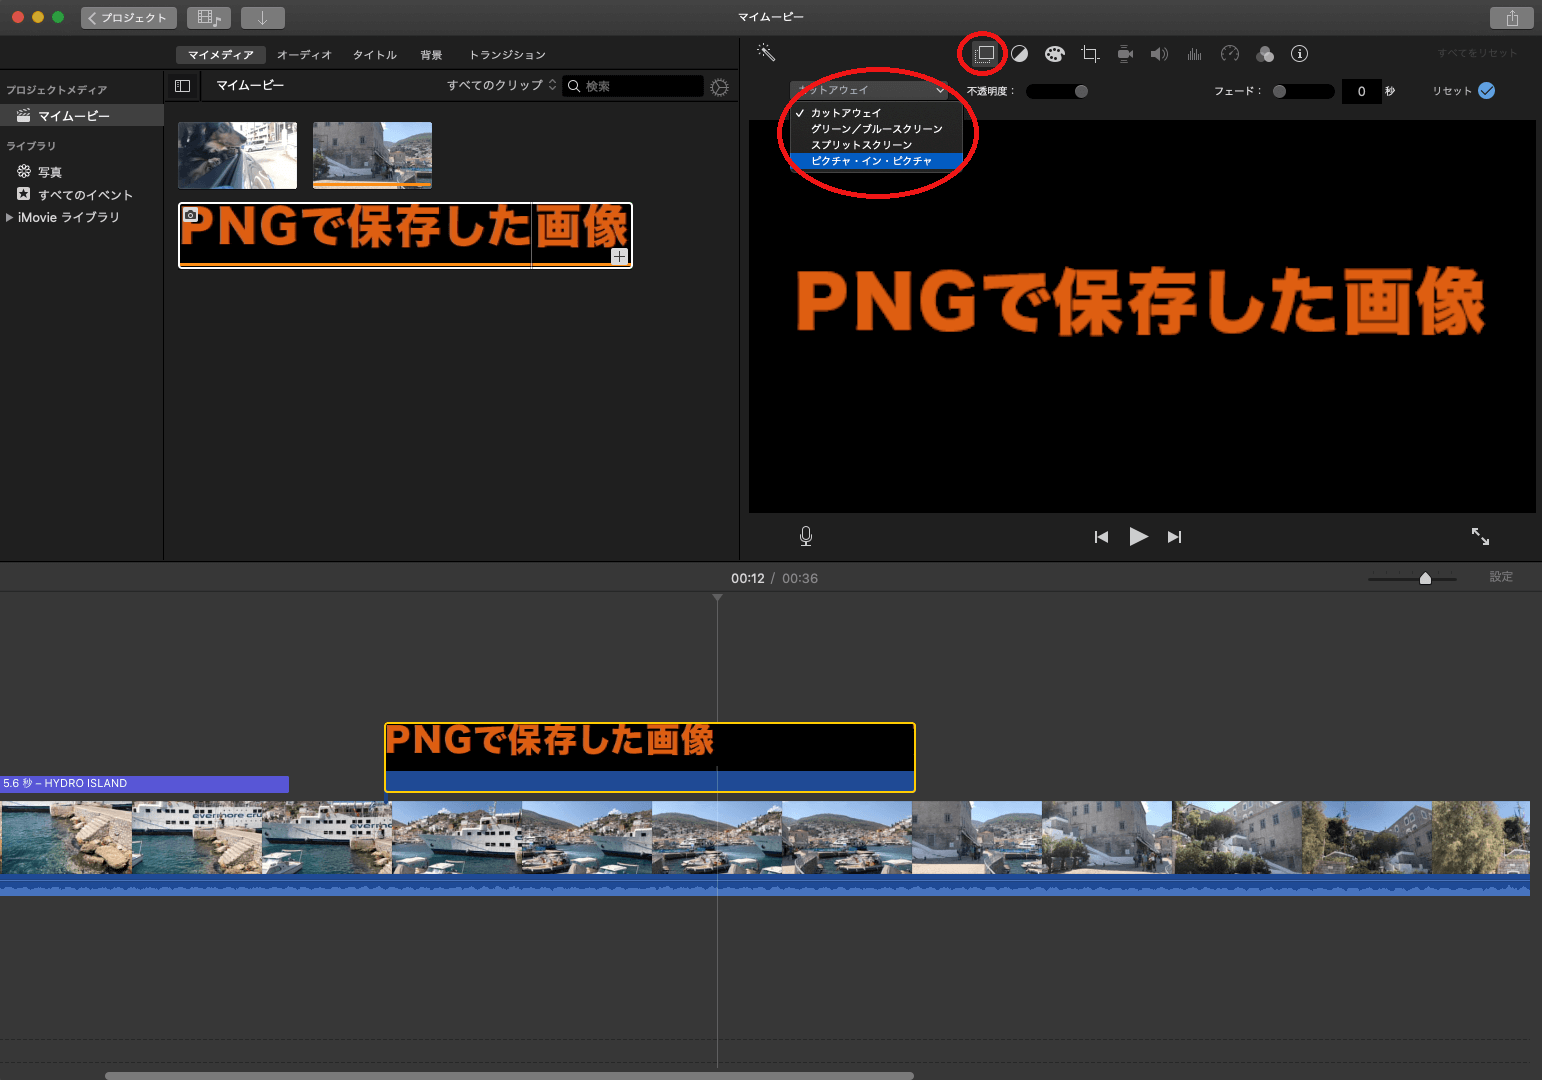This screenshot has width=1542, height=1080.
Task: Apply overlay changes with blue checkmark
Action: (x=1487, y=91)
